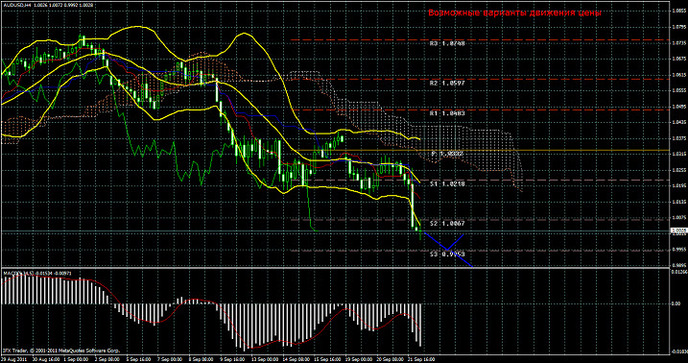Click the R3 1.0748 resistance label
The height and width of the screenshot is (363, 688).
447,43
